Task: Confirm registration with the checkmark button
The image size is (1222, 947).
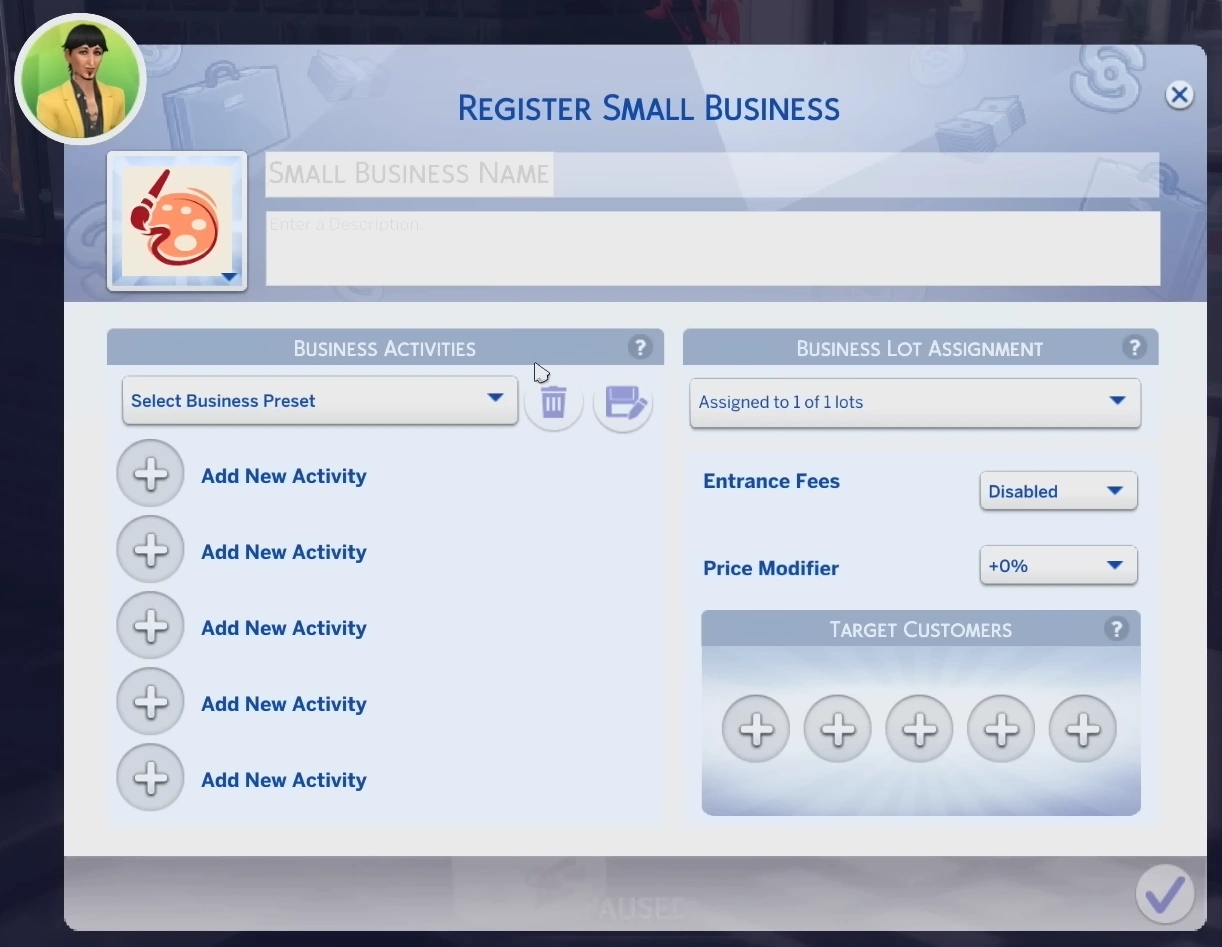Action: 1165,893
